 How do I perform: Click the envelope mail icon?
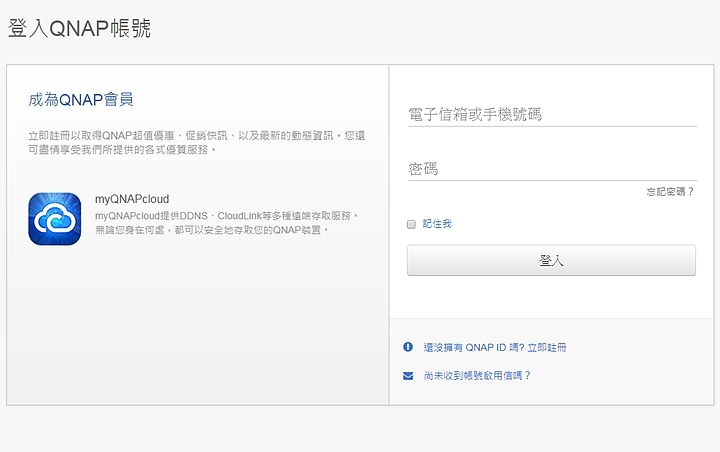pyautogui.click(x=408, y=376)
